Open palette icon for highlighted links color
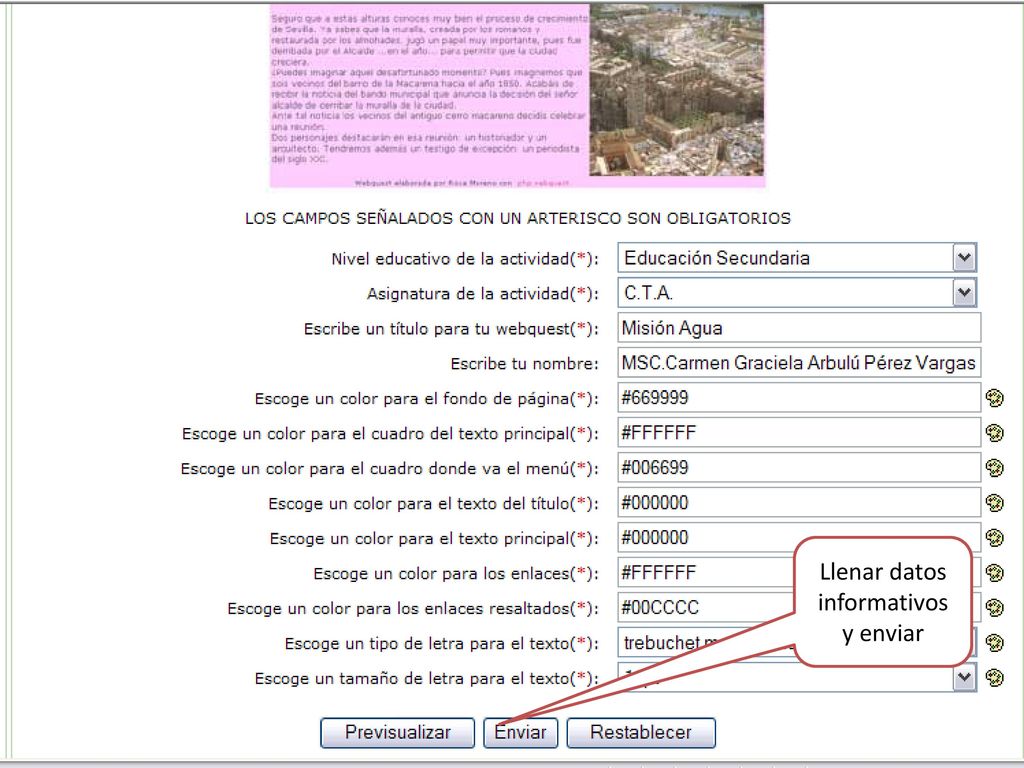The width and height of the screenshot is (1024, 768). coord(994,607)
